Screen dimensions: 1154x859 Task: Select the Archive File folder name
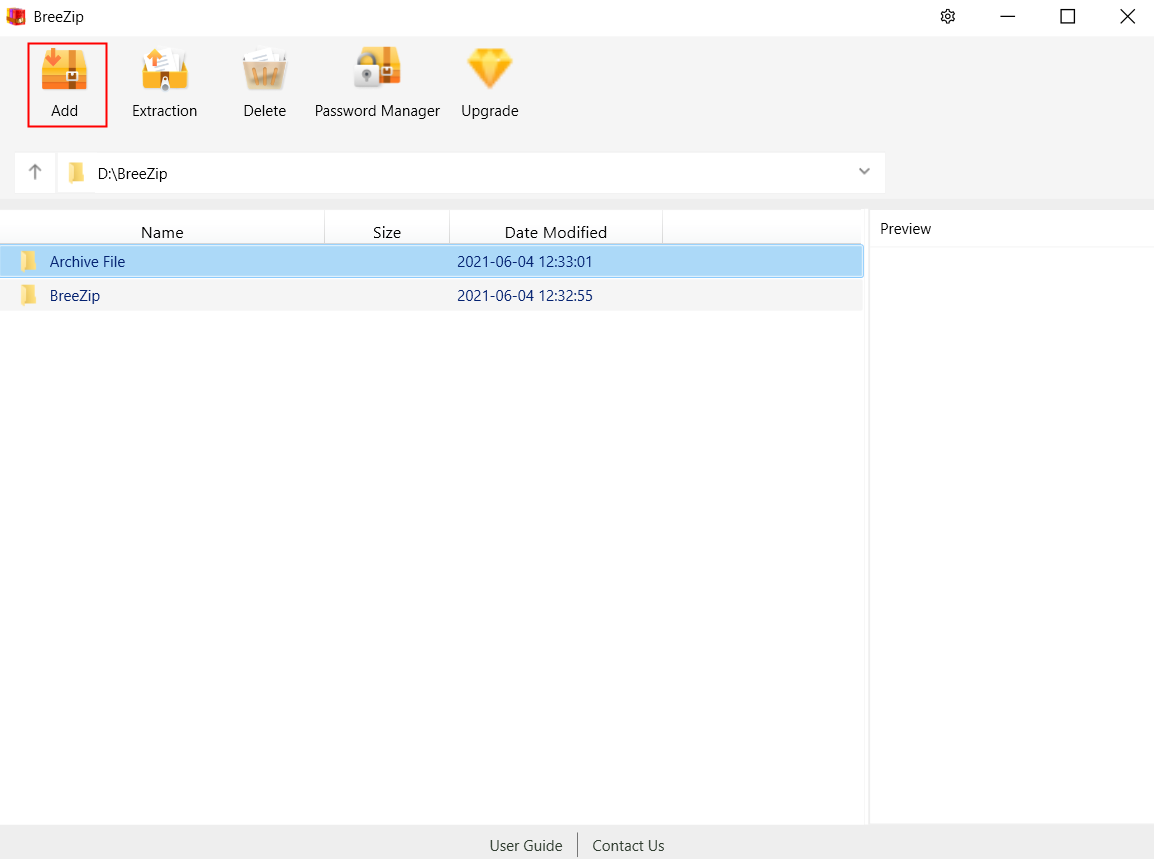tap(88, 261)
